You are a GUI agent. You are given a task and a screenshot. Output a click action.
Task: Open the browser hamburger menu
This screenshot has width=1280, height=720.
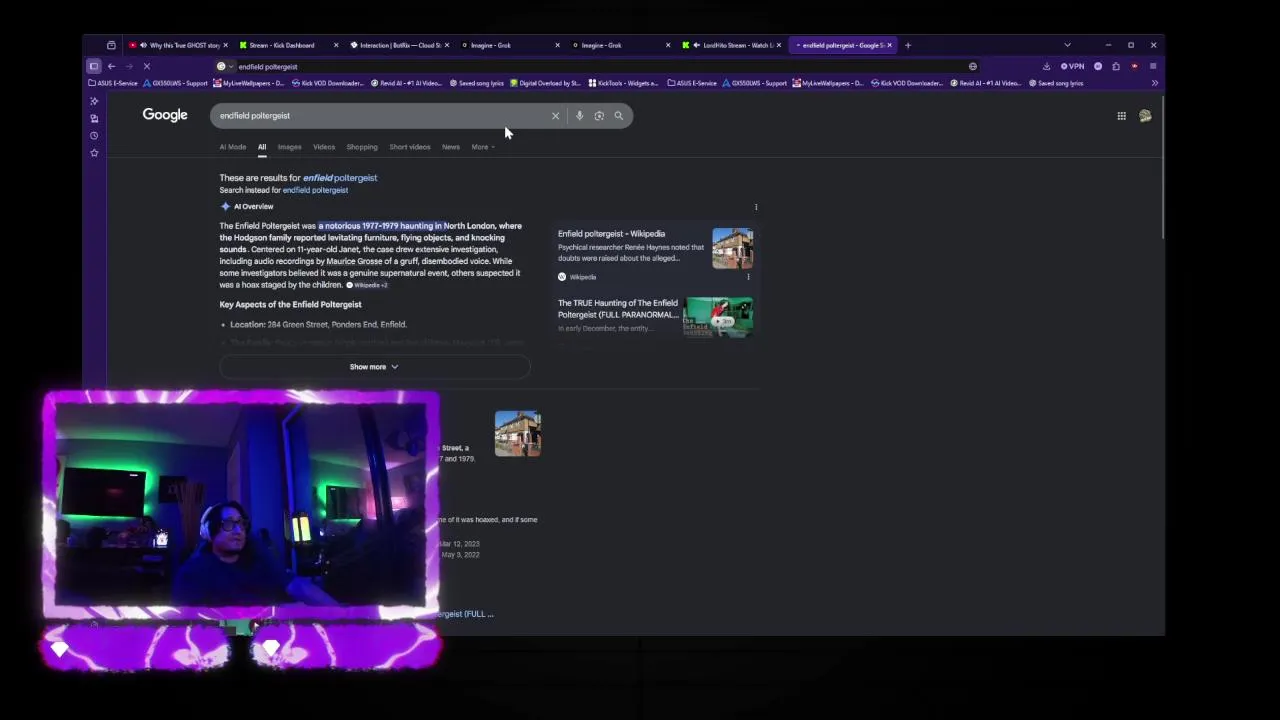tap(1153, 66)
